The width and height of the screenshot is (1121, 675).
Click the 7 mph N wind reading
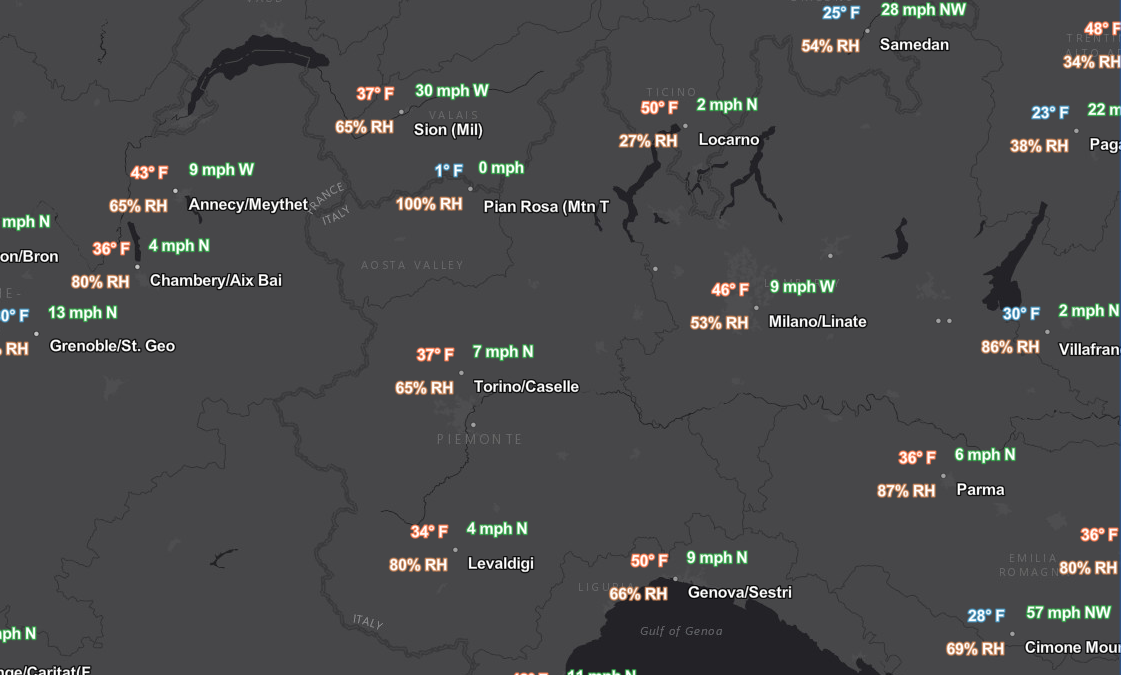pos(503,352)
